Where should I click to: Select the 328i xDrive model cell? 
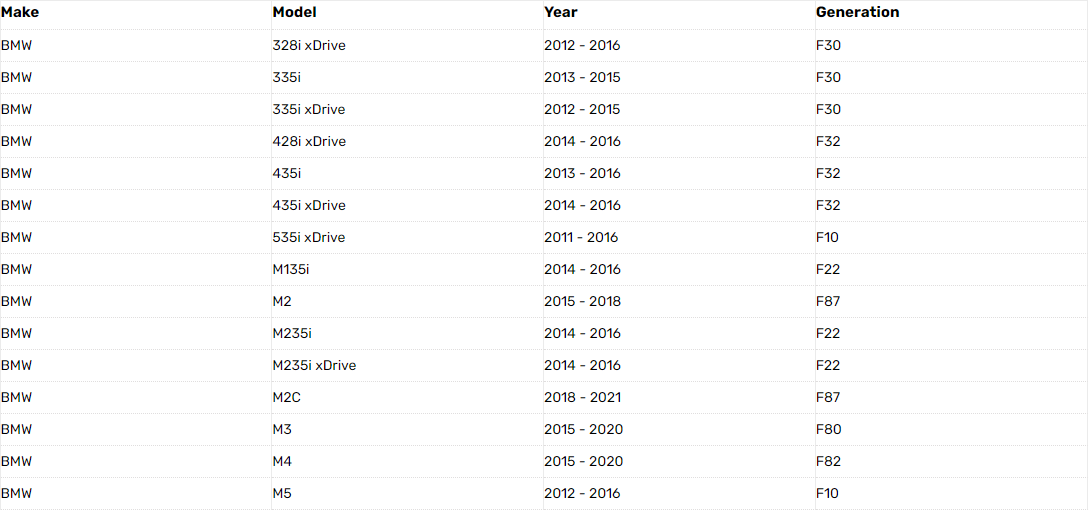pyautogui.click(x=309, y=45)
